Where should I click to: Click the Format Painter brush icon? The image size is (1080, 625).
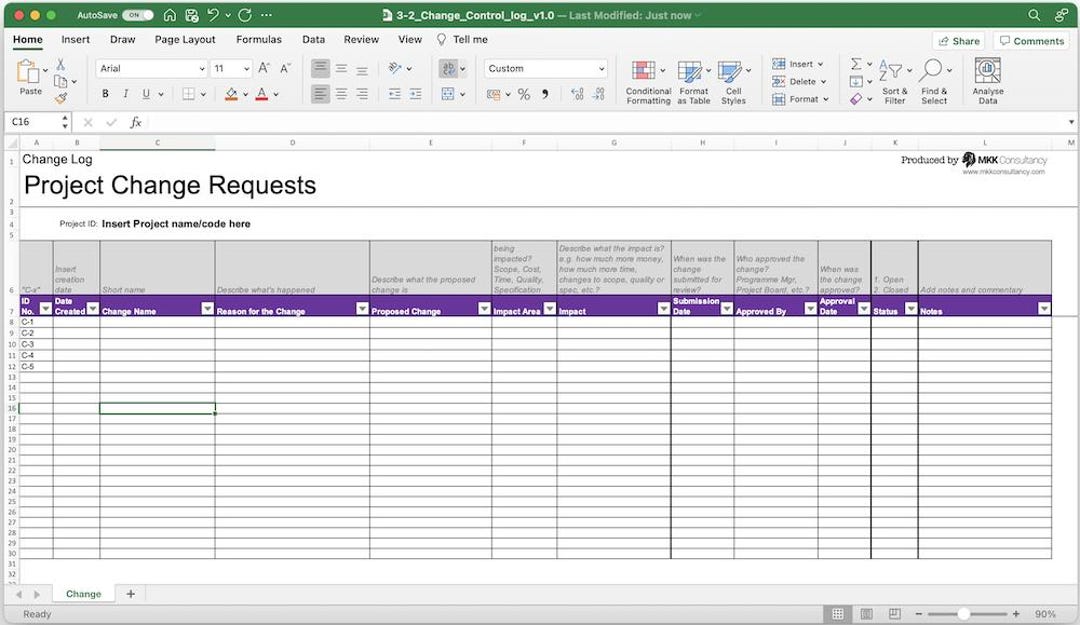[x=61, y=99]
